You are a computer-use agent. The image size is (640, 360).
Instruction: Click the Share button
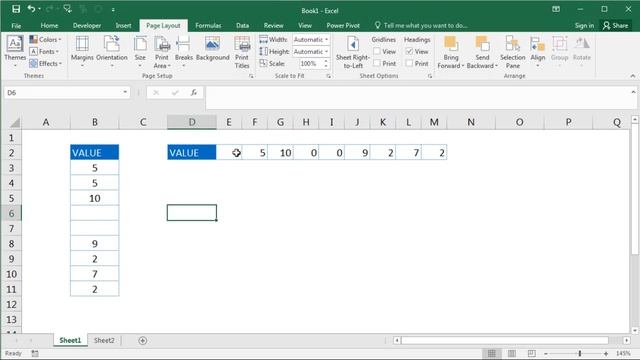(x=616, y=26)
